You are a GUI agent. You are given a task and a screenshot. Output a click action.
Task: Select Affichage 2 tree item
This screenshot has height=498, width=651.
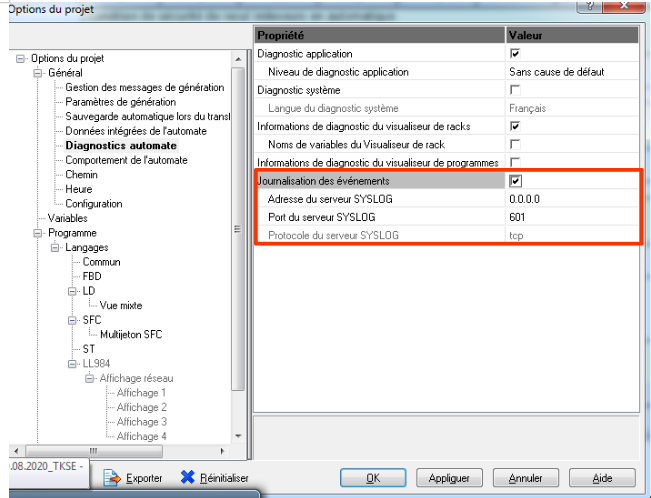click(142, 407)
